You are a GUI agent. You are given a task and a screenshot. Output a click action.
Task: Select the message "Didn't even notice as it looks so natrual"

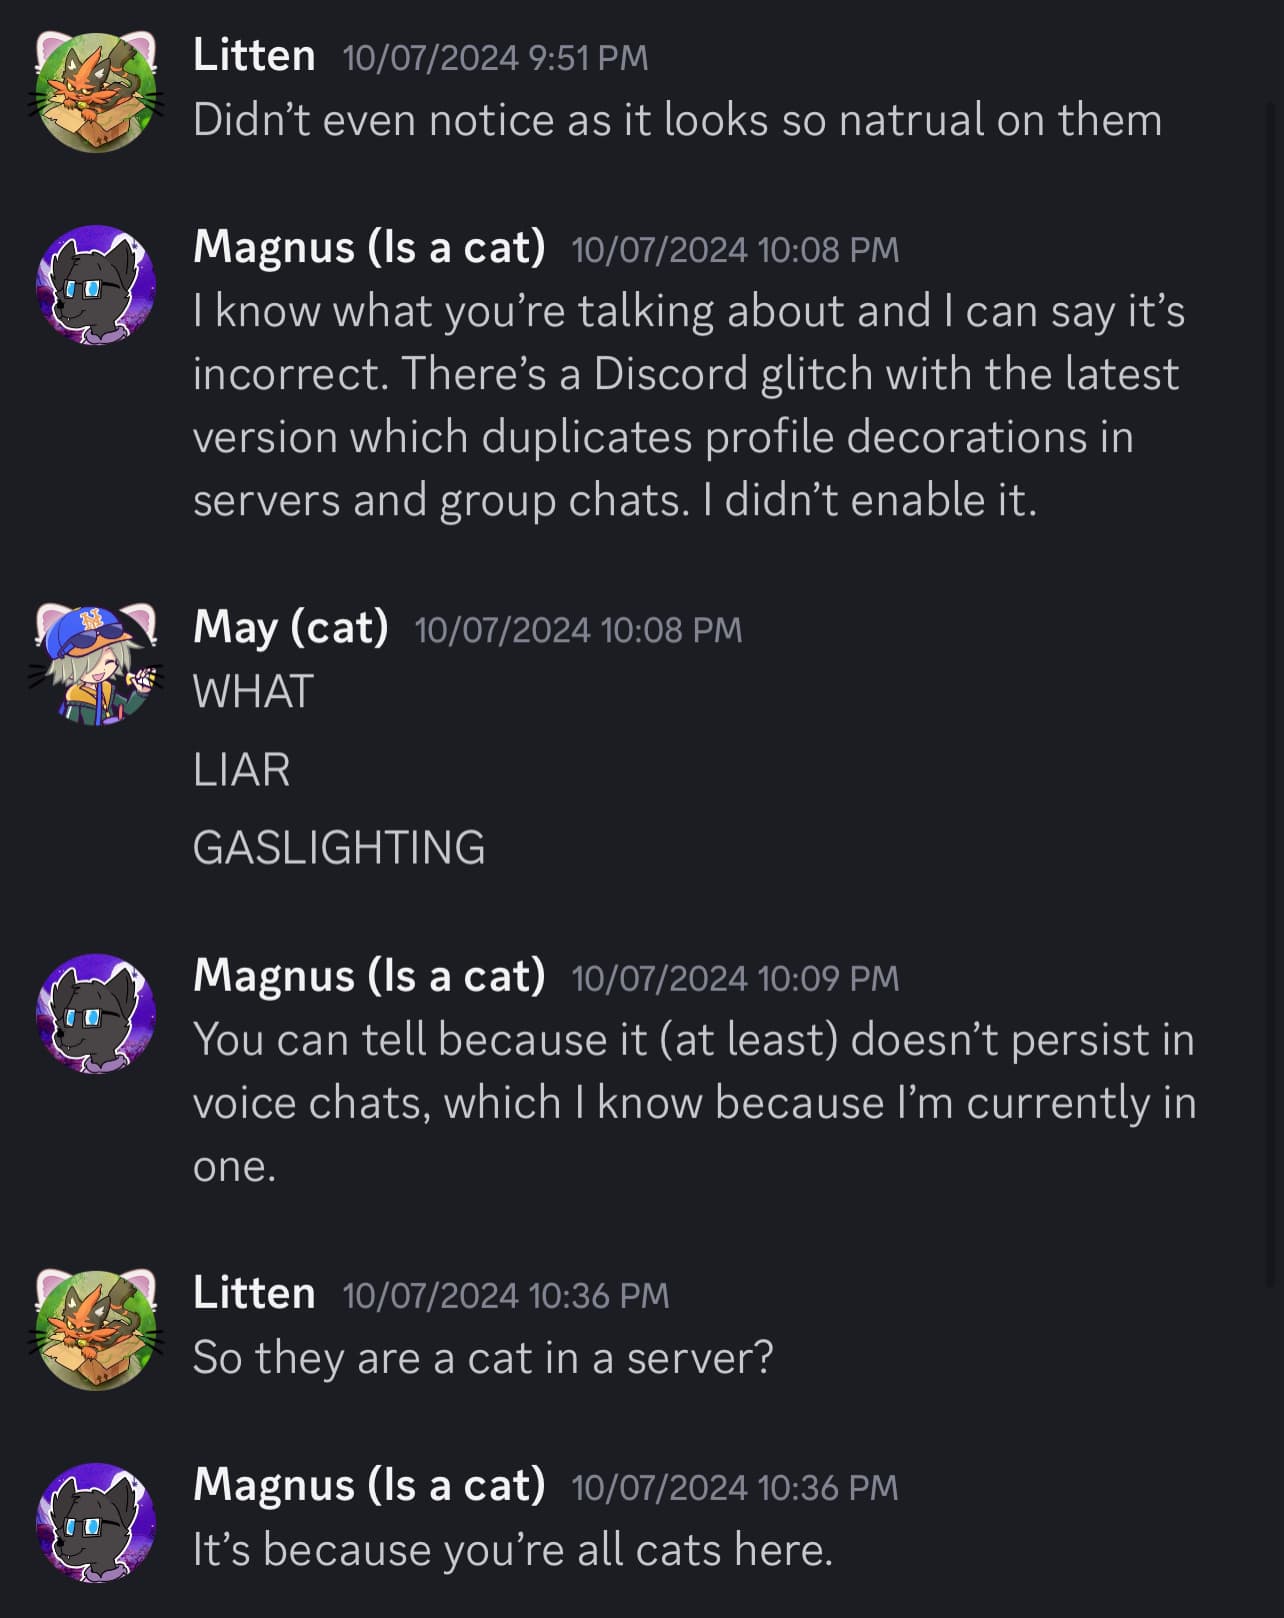coord(677,121)
